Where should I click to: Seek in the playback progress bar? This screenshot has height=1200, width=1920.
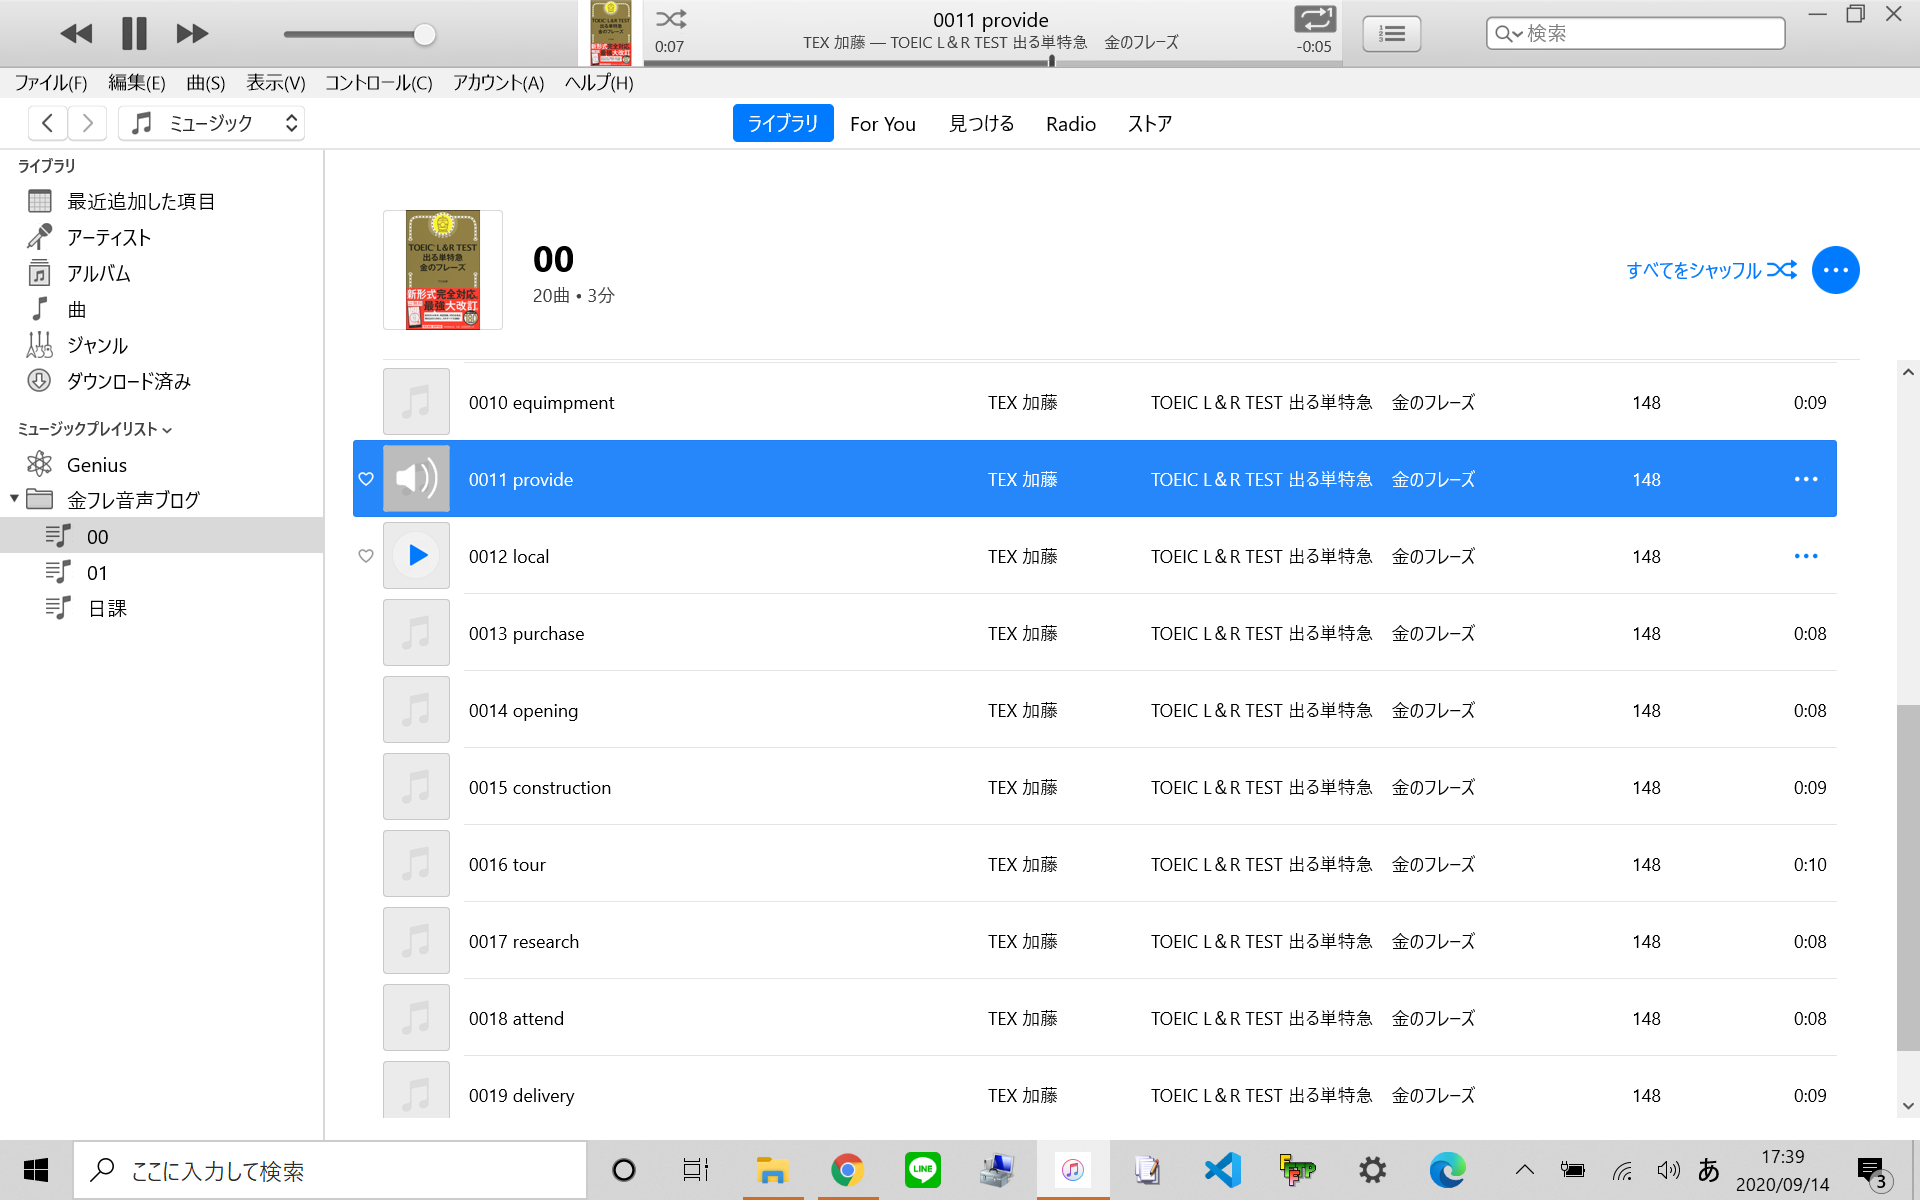coord(992,62)
